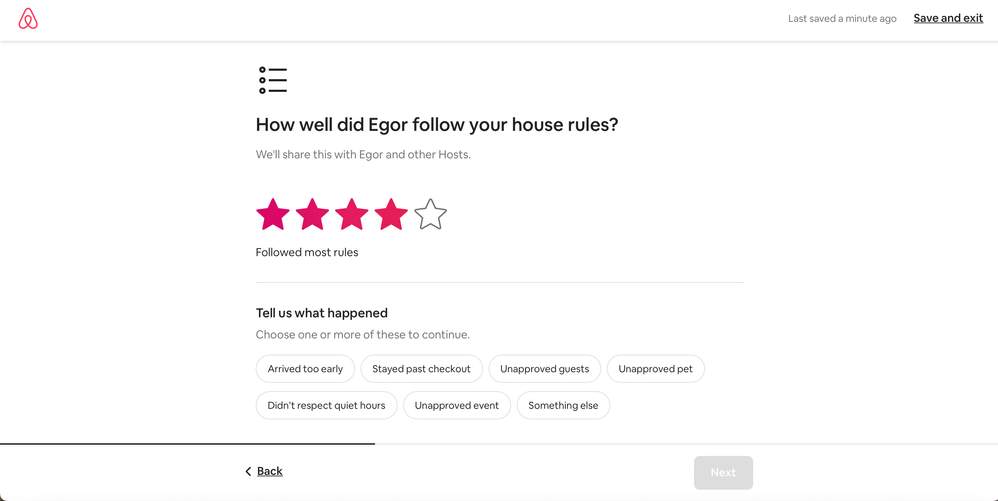Go Back to the previous step
Viewport: 998px width, 501px height.
(269, 472)
